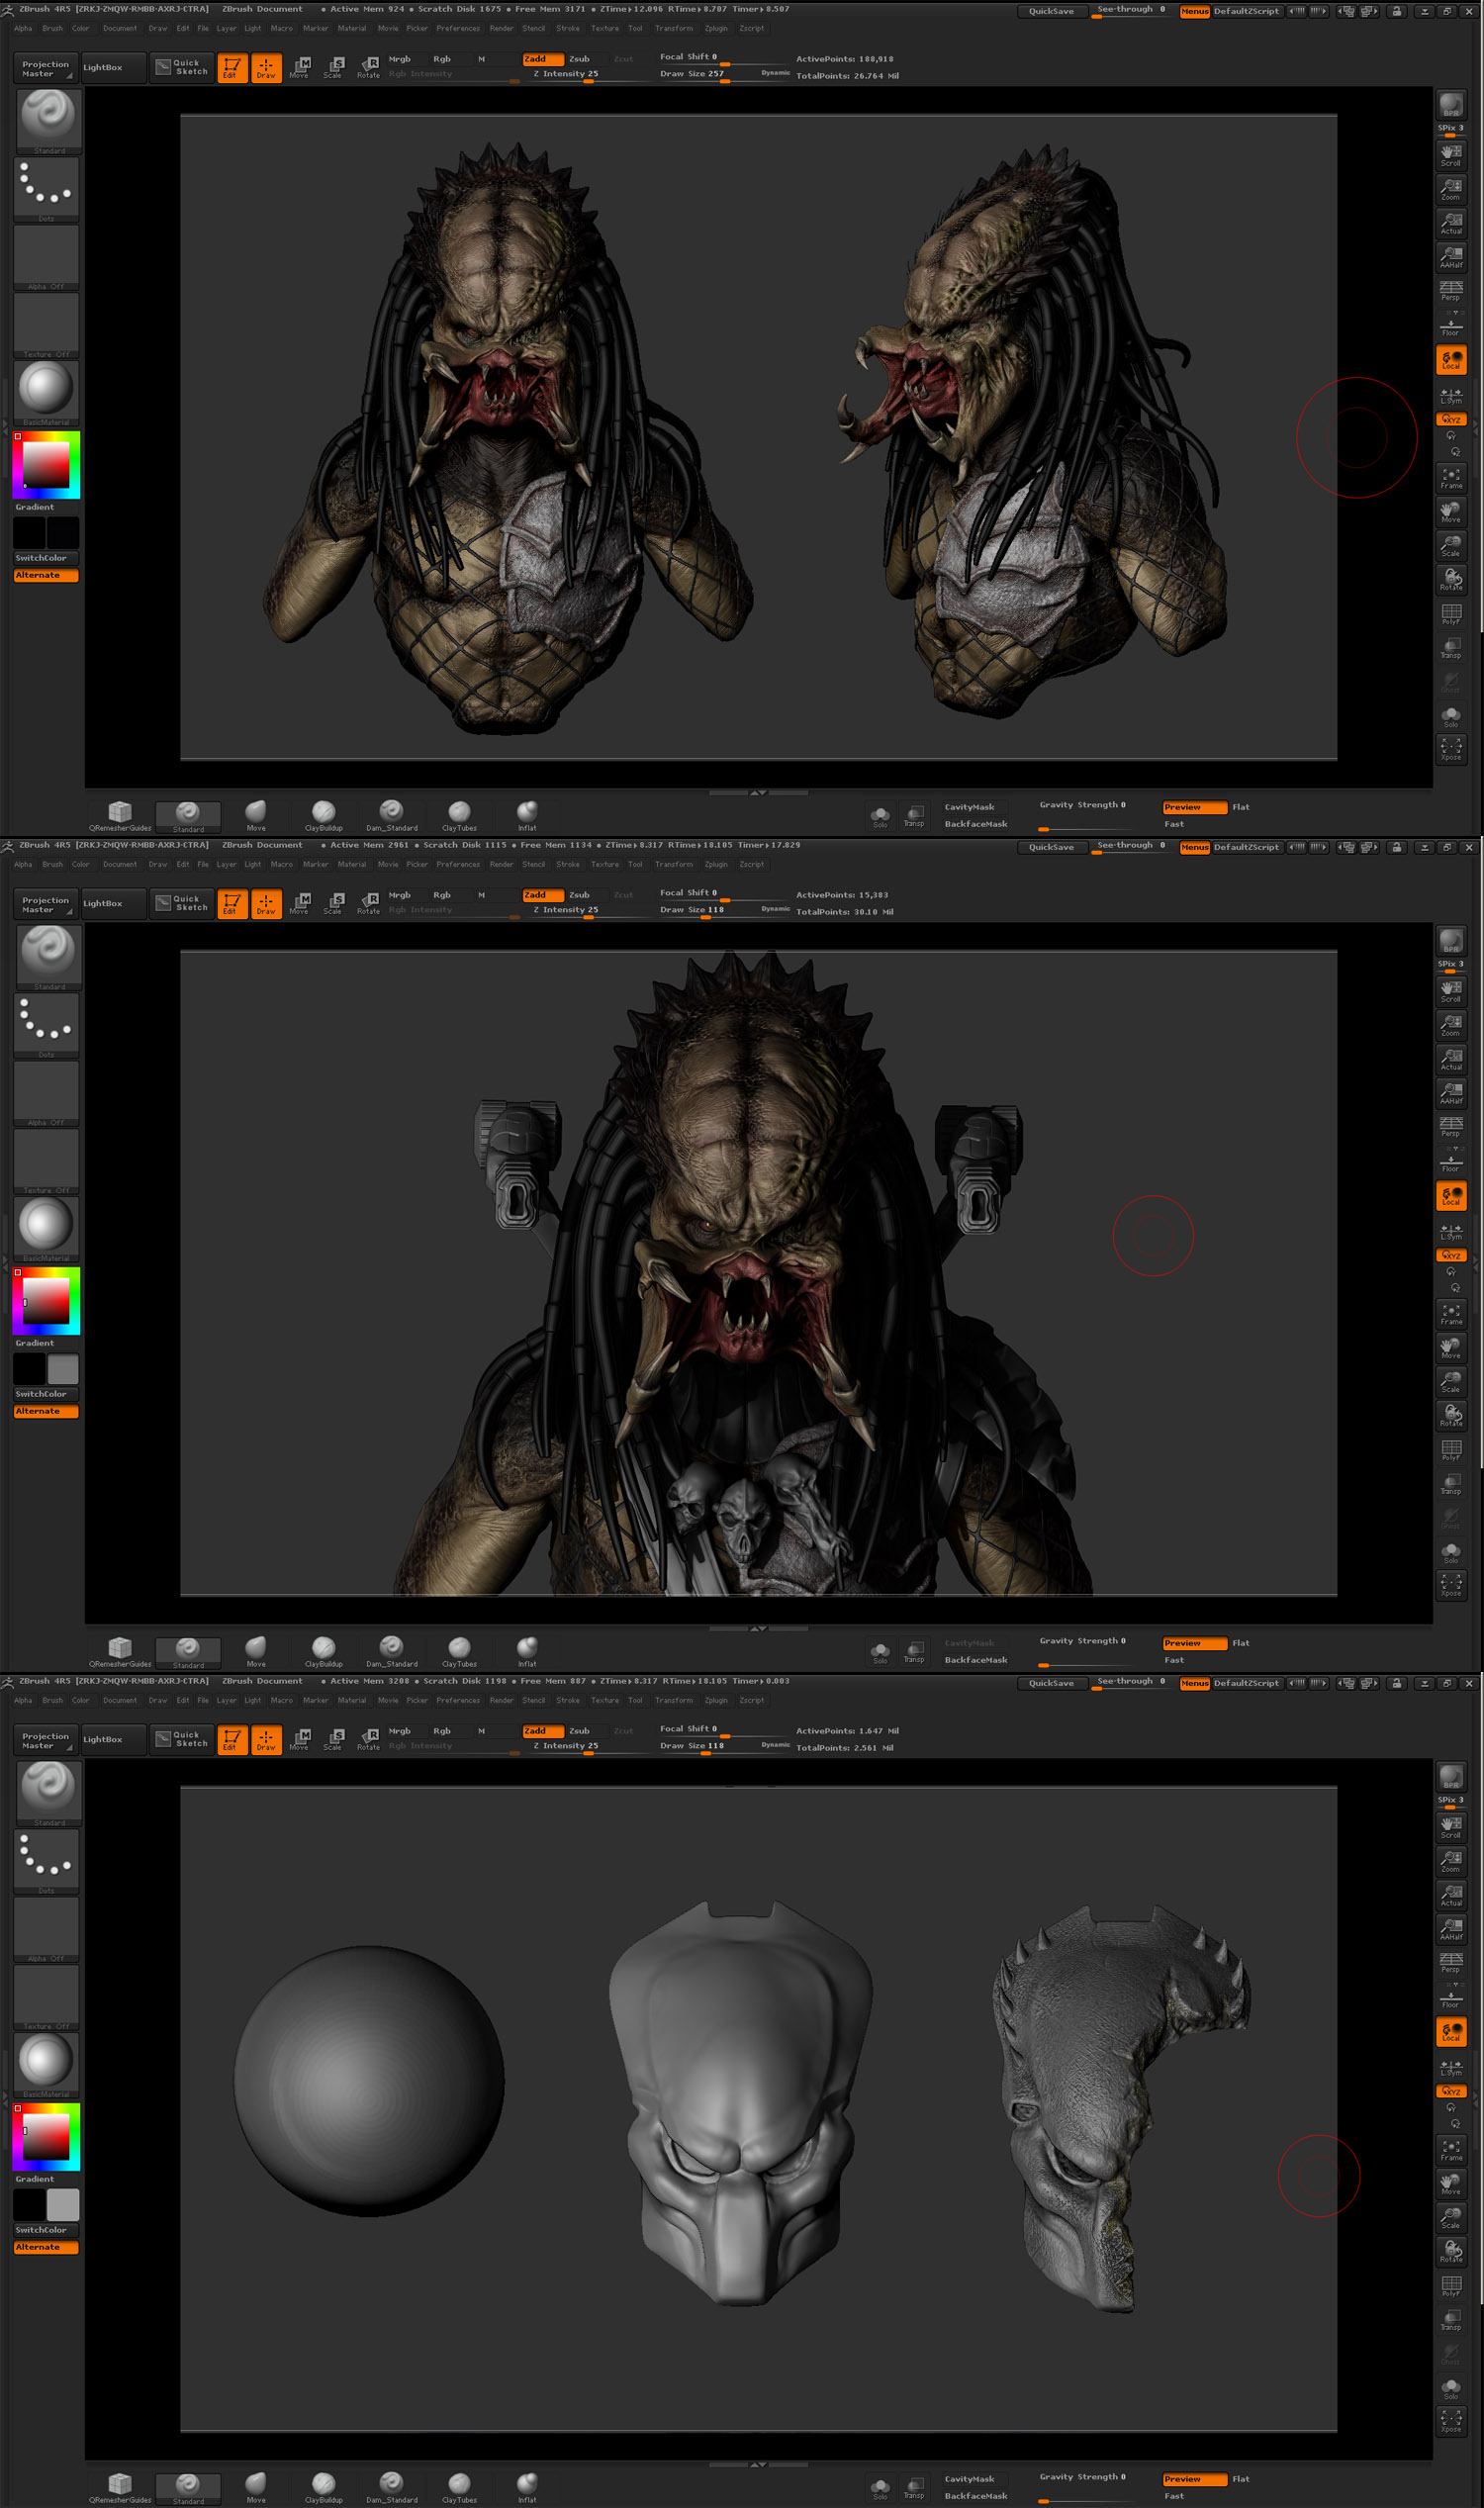The height and width of the screenshot is (2508, 1484).
Task: Pick bottom-shelf Move brush in shoulder-cannon window
Action: 256,1651
